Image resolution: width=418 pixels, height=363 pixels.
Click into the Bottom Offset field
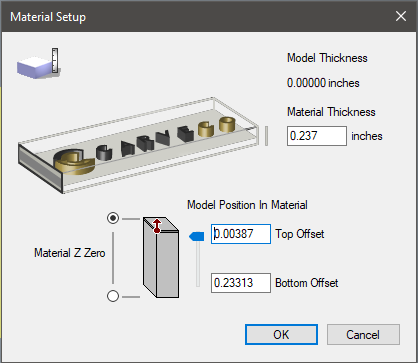[x=241, y=283]
